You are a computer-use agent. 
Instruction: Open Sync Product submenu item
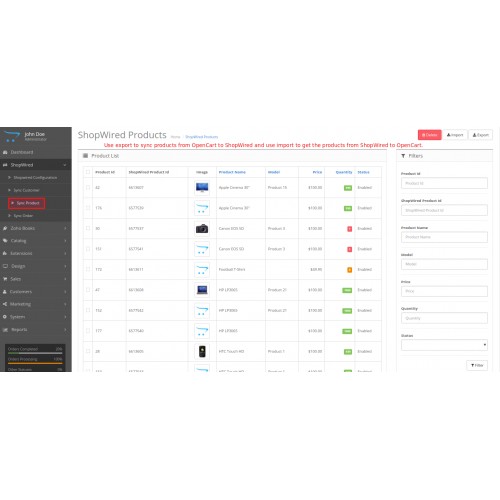pos(28,203)
